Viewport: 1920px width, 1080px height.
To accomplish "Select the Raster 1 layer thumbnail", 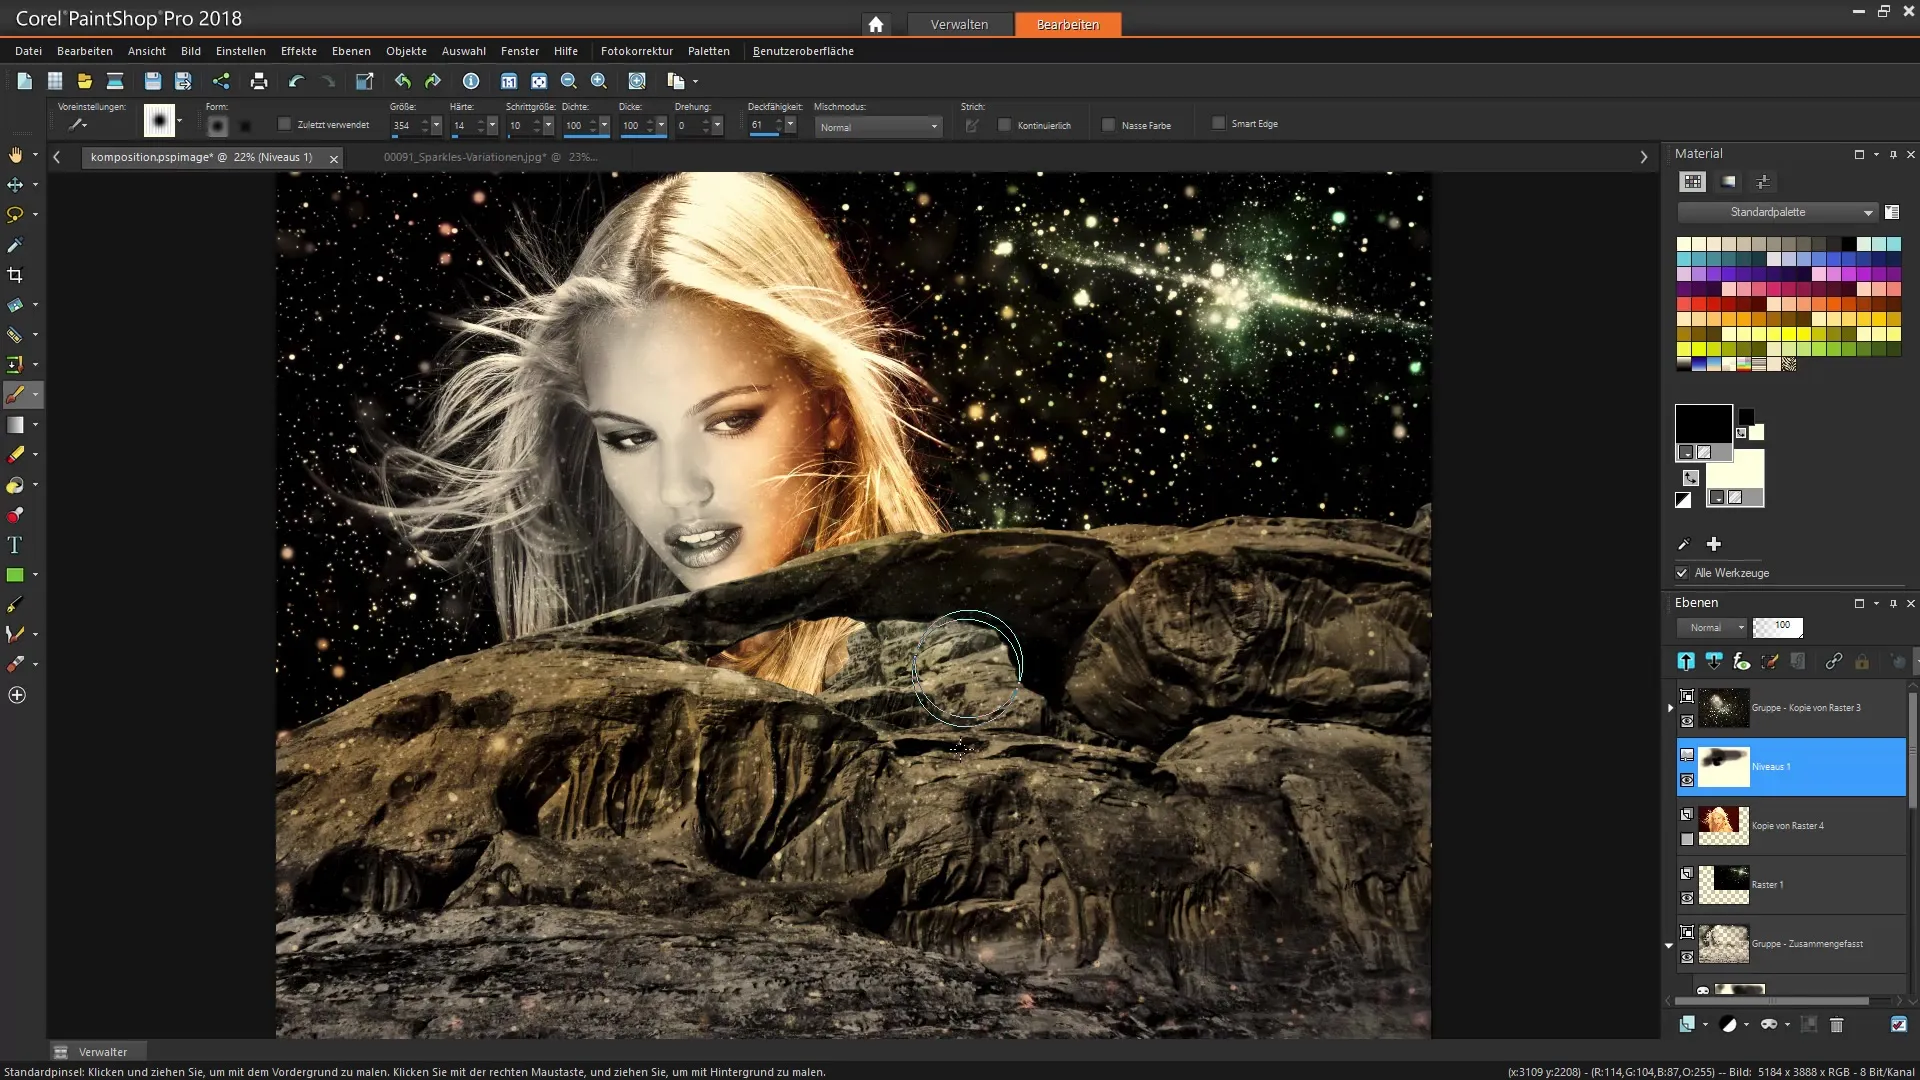I will [x=1724, y=885].
